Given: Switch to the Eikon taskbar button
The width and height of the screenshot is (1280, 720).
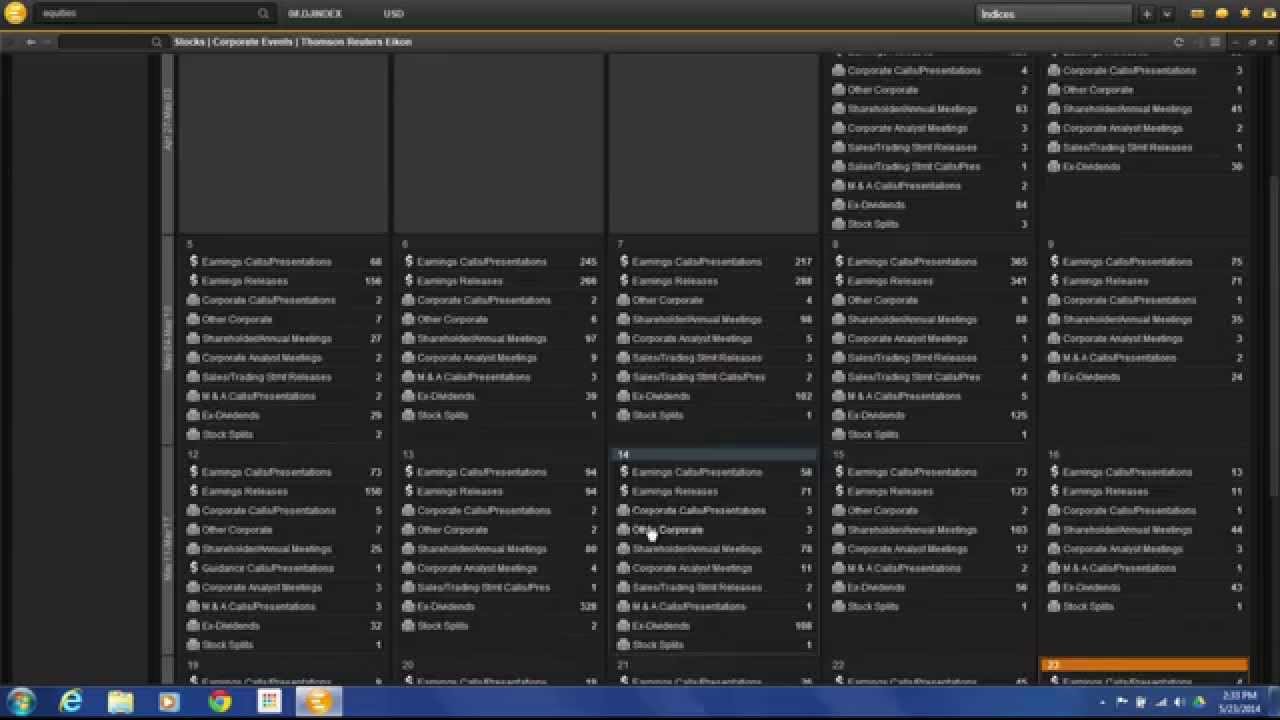Looking at the screenshot, I should (x=318, y=702).
